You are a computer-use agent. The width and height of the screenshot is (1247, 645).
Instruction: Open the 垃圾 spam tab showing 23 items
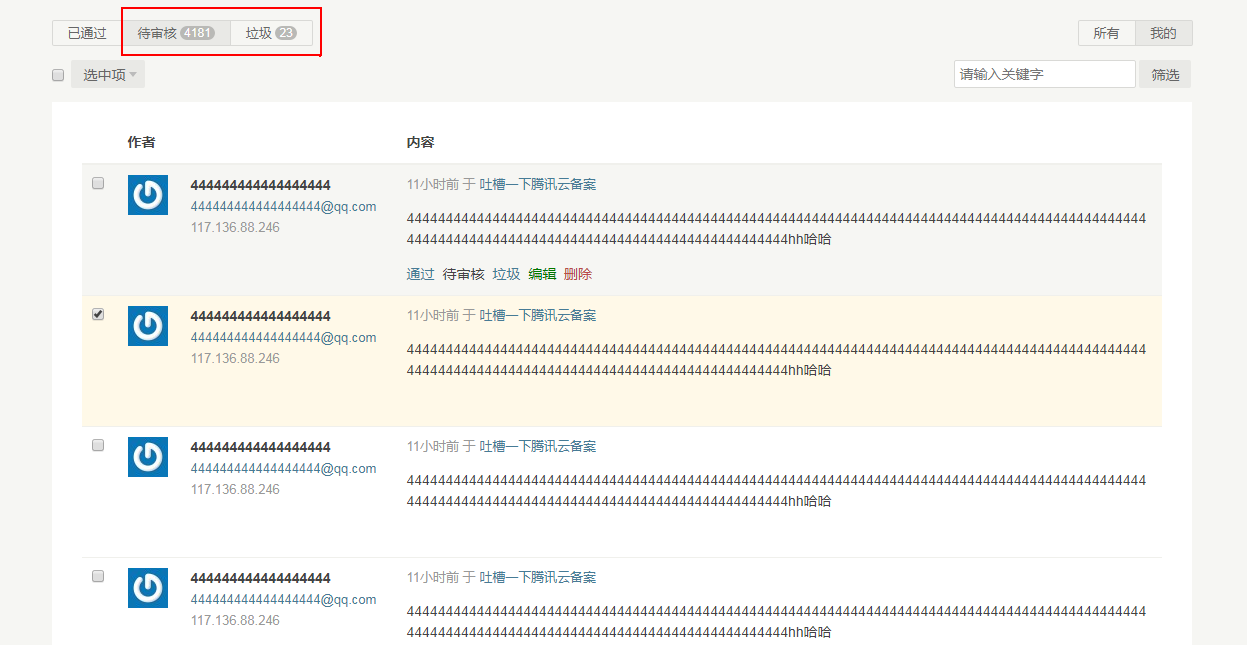(272, 31)
